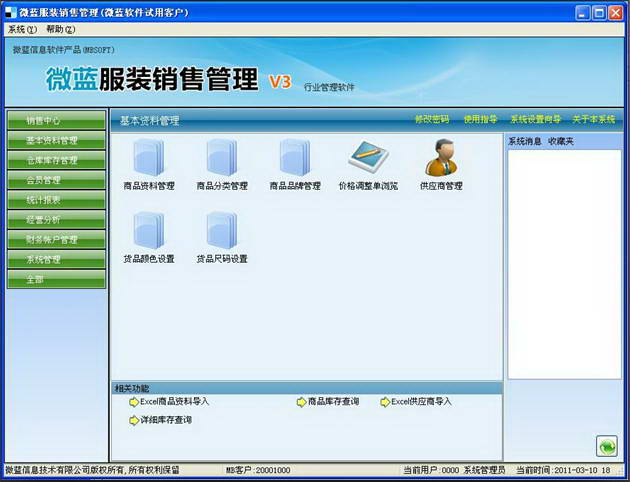Select 经营分析 in sidebar

coord(56,219)
